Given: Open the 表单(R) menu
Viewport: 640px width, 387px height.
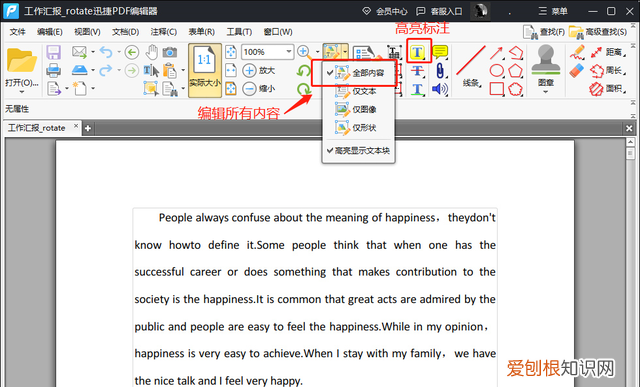Looking at the screenshot, I should (201, 32).
